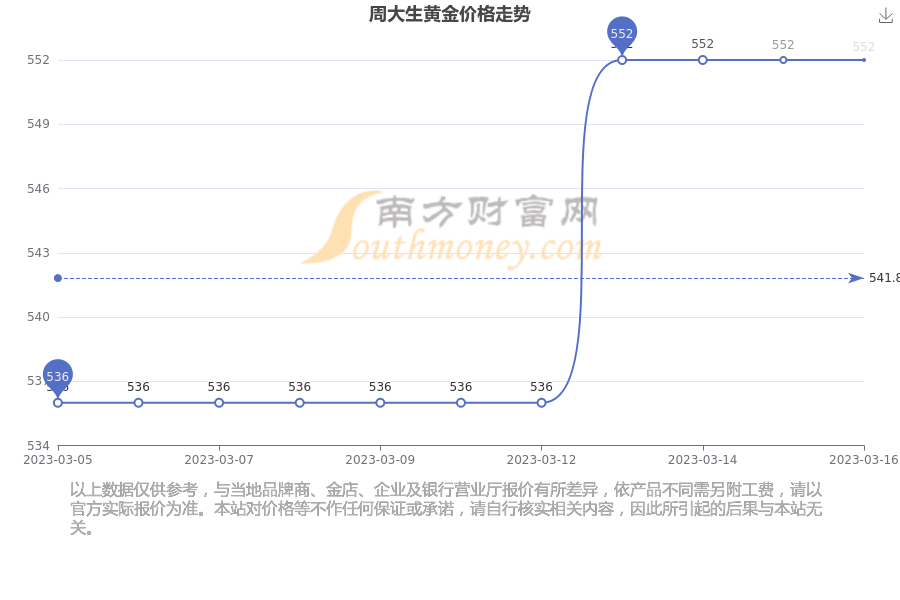Click the 540 y-axis label
The image size is (900, 600).
pos(38,316)
